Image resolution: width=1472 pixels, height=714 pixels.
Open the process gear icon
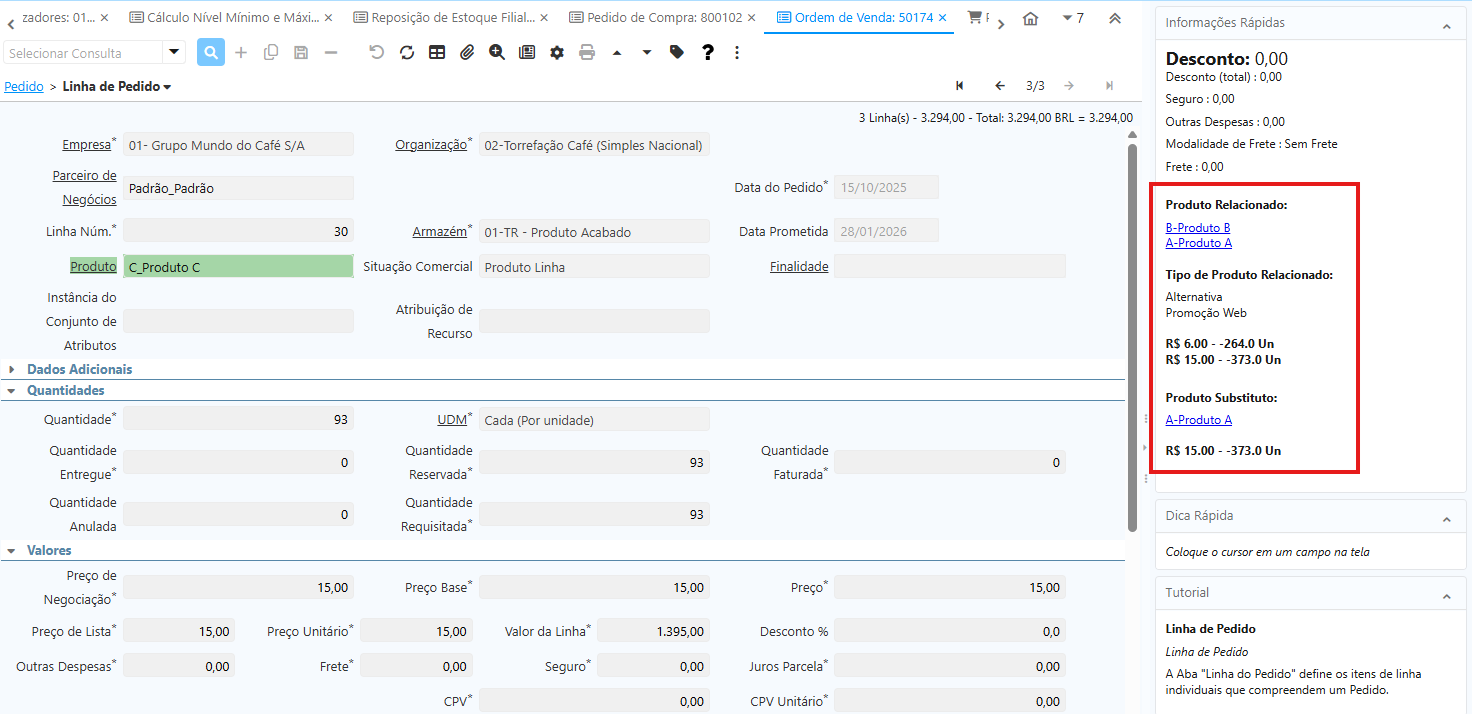click(557, 52)
